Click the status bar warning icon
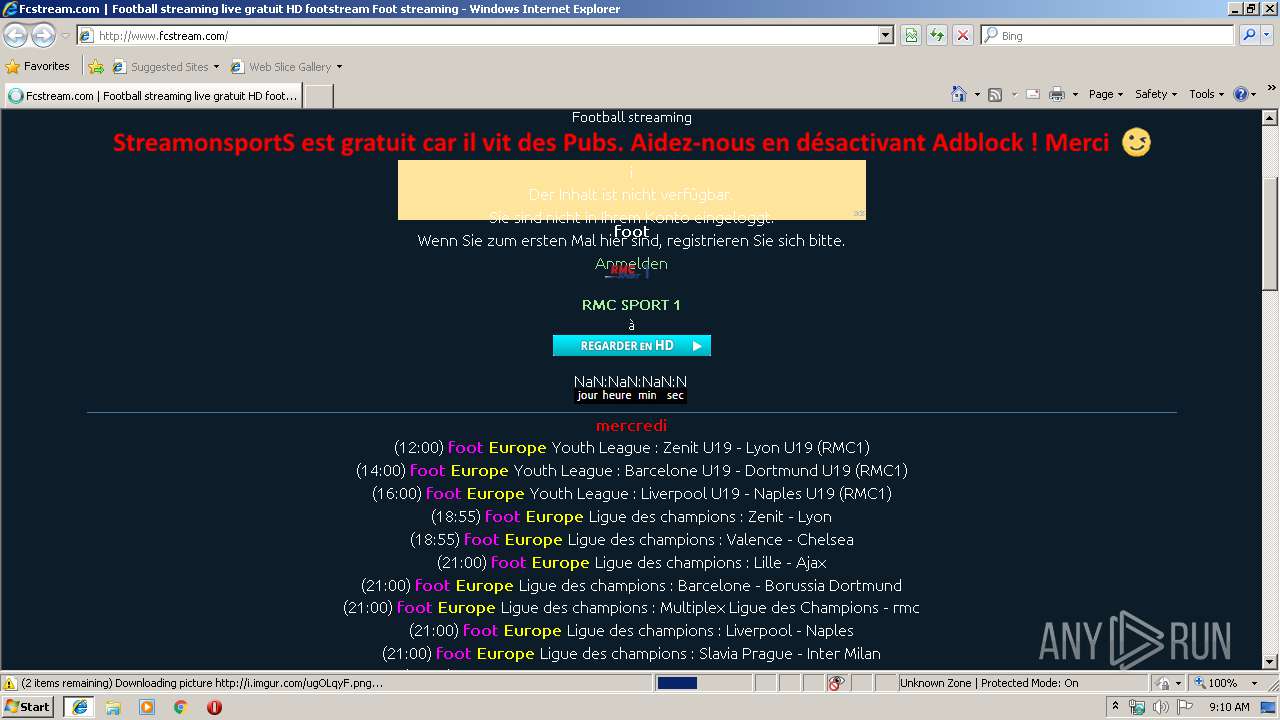This screenshot has width=1280, height=720. 10,683
